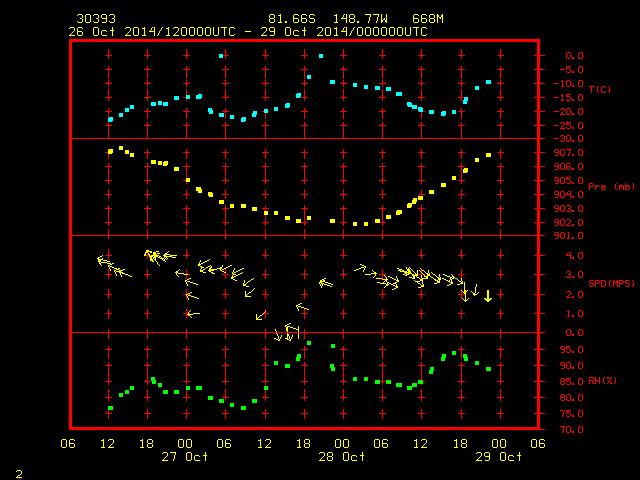This screenshot has width=640, height=480.
Task: Click the number 2 in bottom-left corner
Action: point(19,474)
